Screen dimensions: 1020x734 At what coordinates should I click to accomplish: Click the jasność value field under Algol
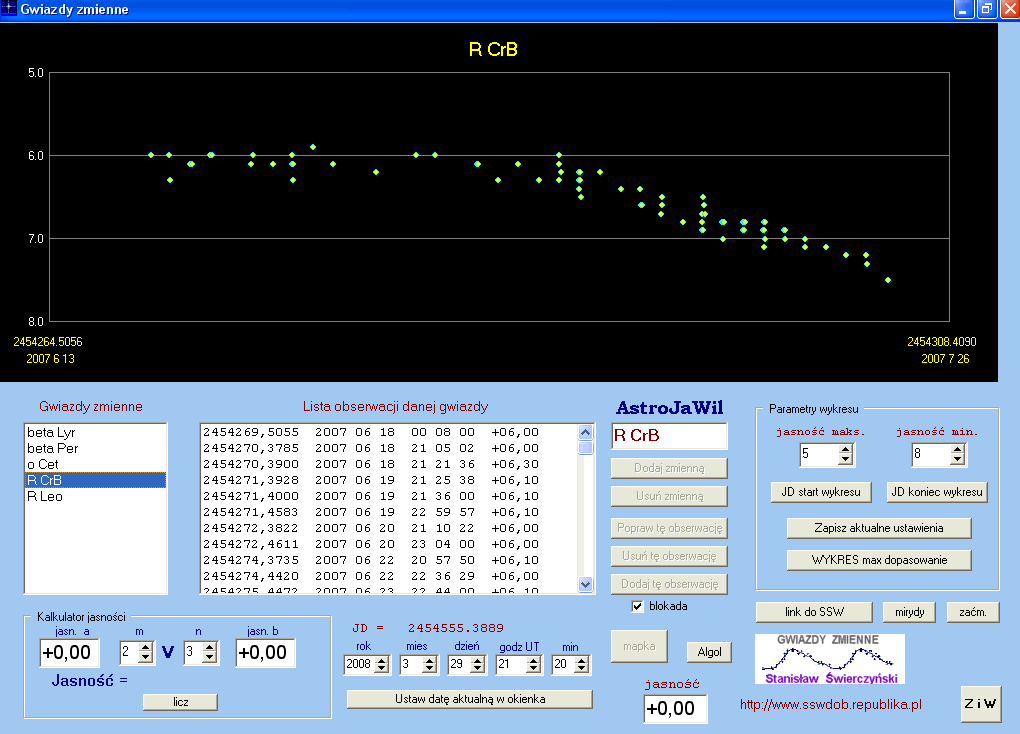coord(675,708)
